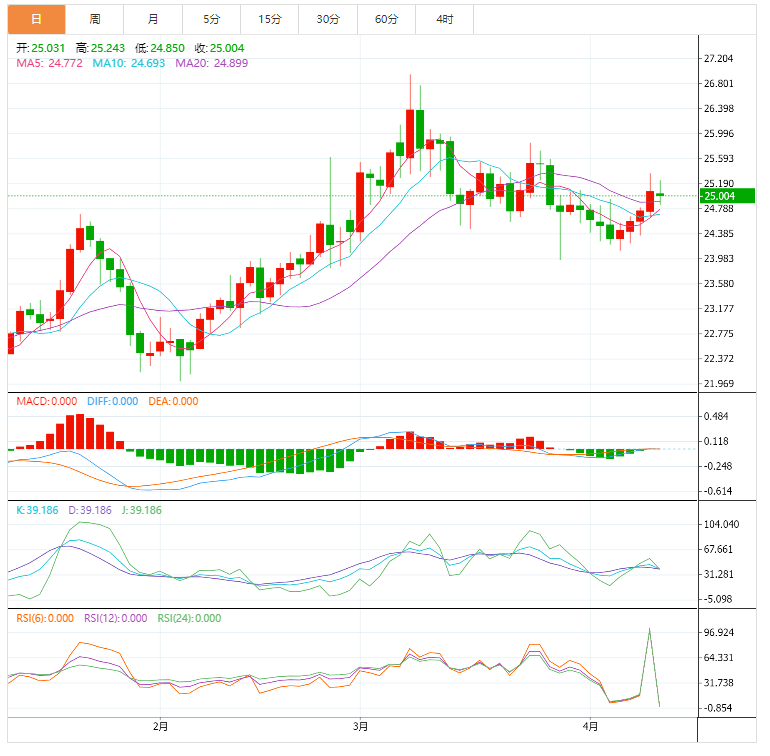Select the 15分 interval tab
The image size is (770, 756).
(269, 19)
